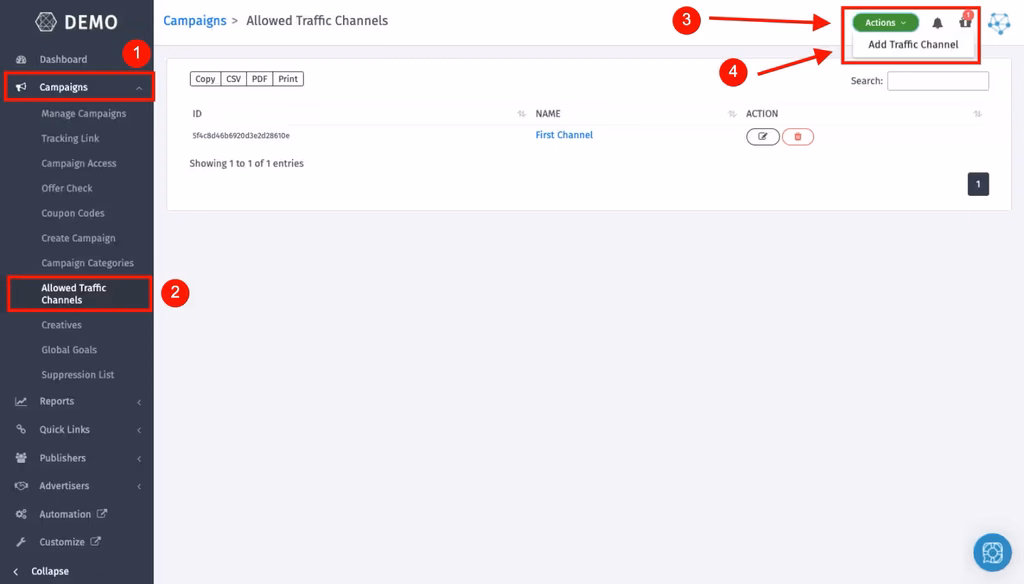Focus the Search input field
1024x584 pixels.
938,81
